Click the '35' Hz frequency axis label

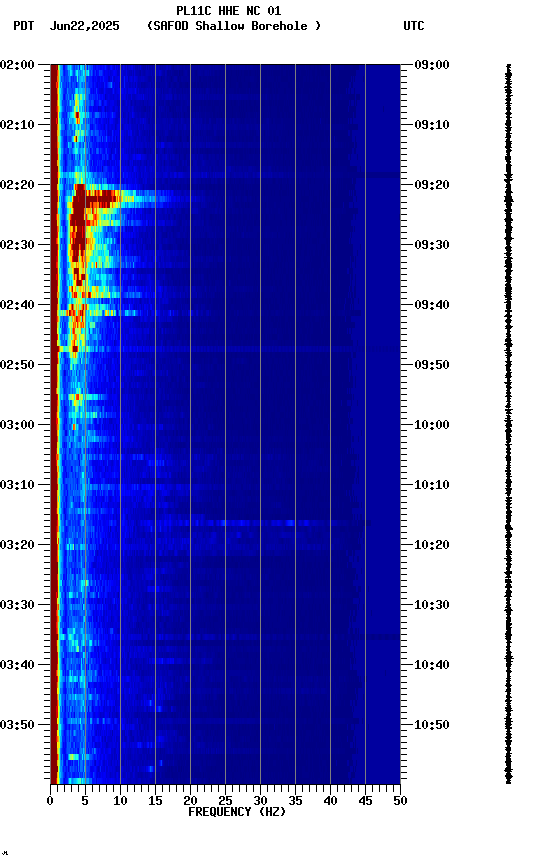tap(295, 801)
